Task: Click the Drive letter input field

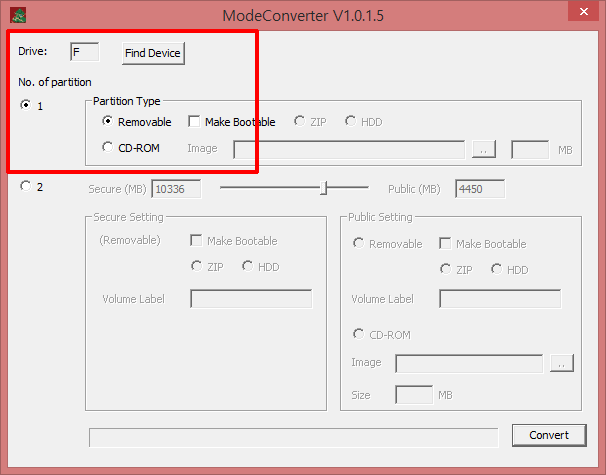Action: click(x=84, y=51)
